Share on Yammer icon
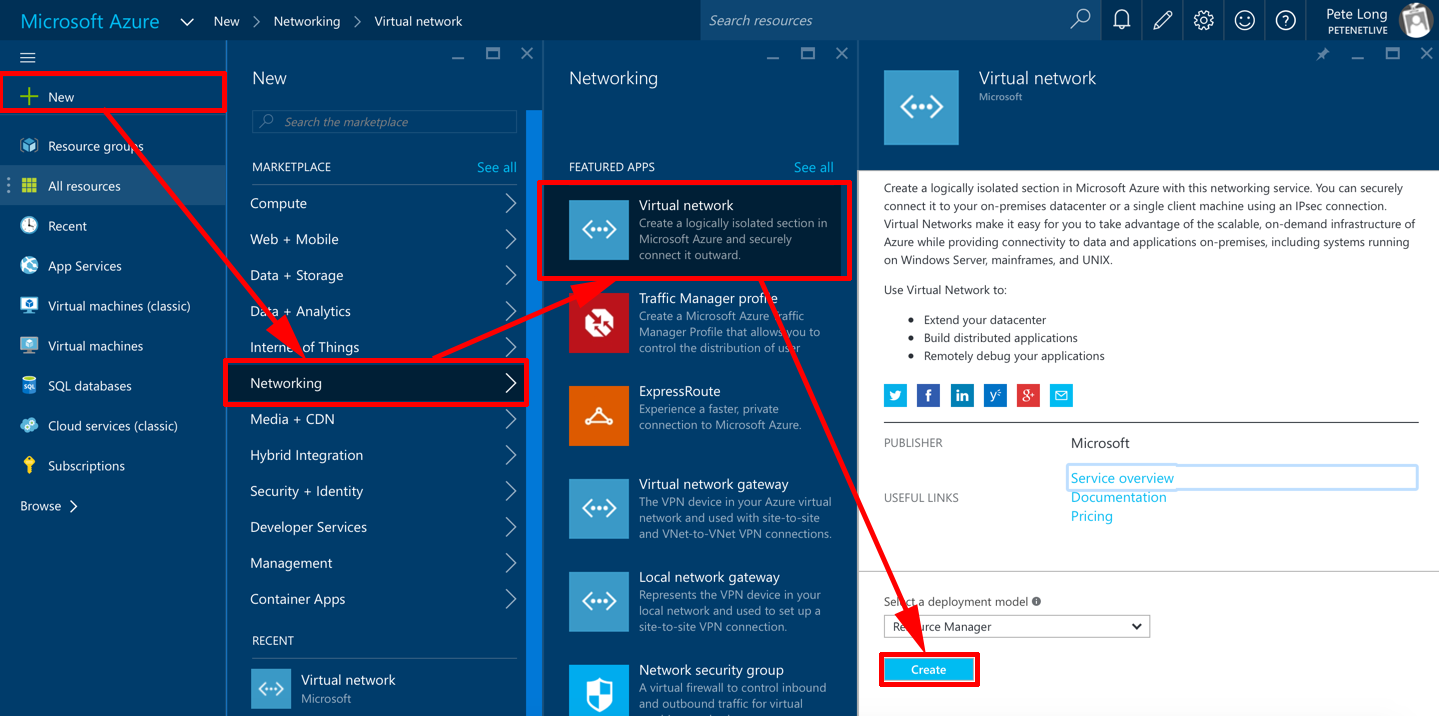 tap(995, 396)
